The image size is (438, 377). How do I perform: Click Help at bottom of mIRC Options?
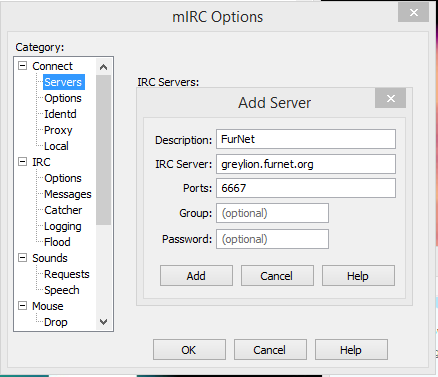click(351, 350)
